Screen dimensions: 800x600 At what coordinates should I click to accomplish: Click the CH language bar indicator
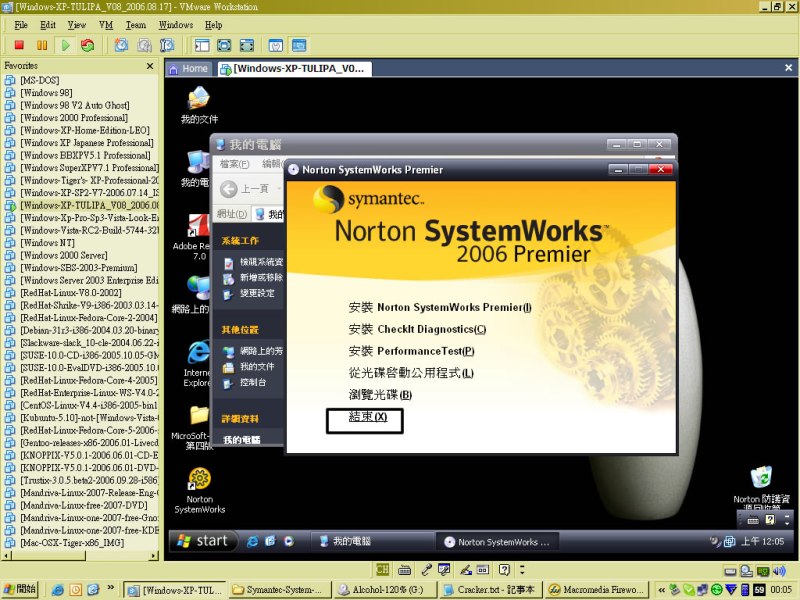[383, 569]
